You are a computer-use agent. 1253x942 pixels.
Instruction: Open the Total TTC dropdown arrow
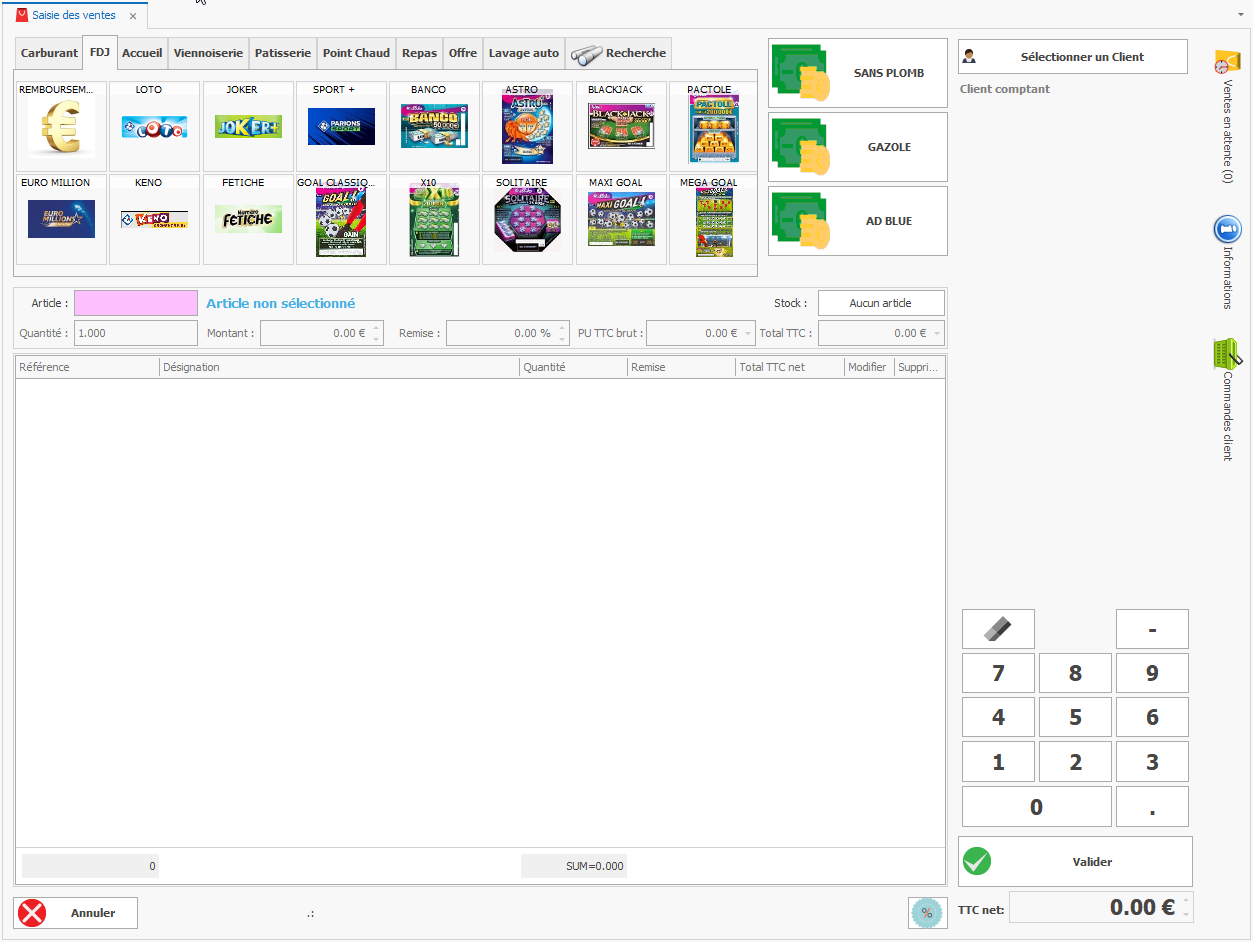(x=937, y=334)
